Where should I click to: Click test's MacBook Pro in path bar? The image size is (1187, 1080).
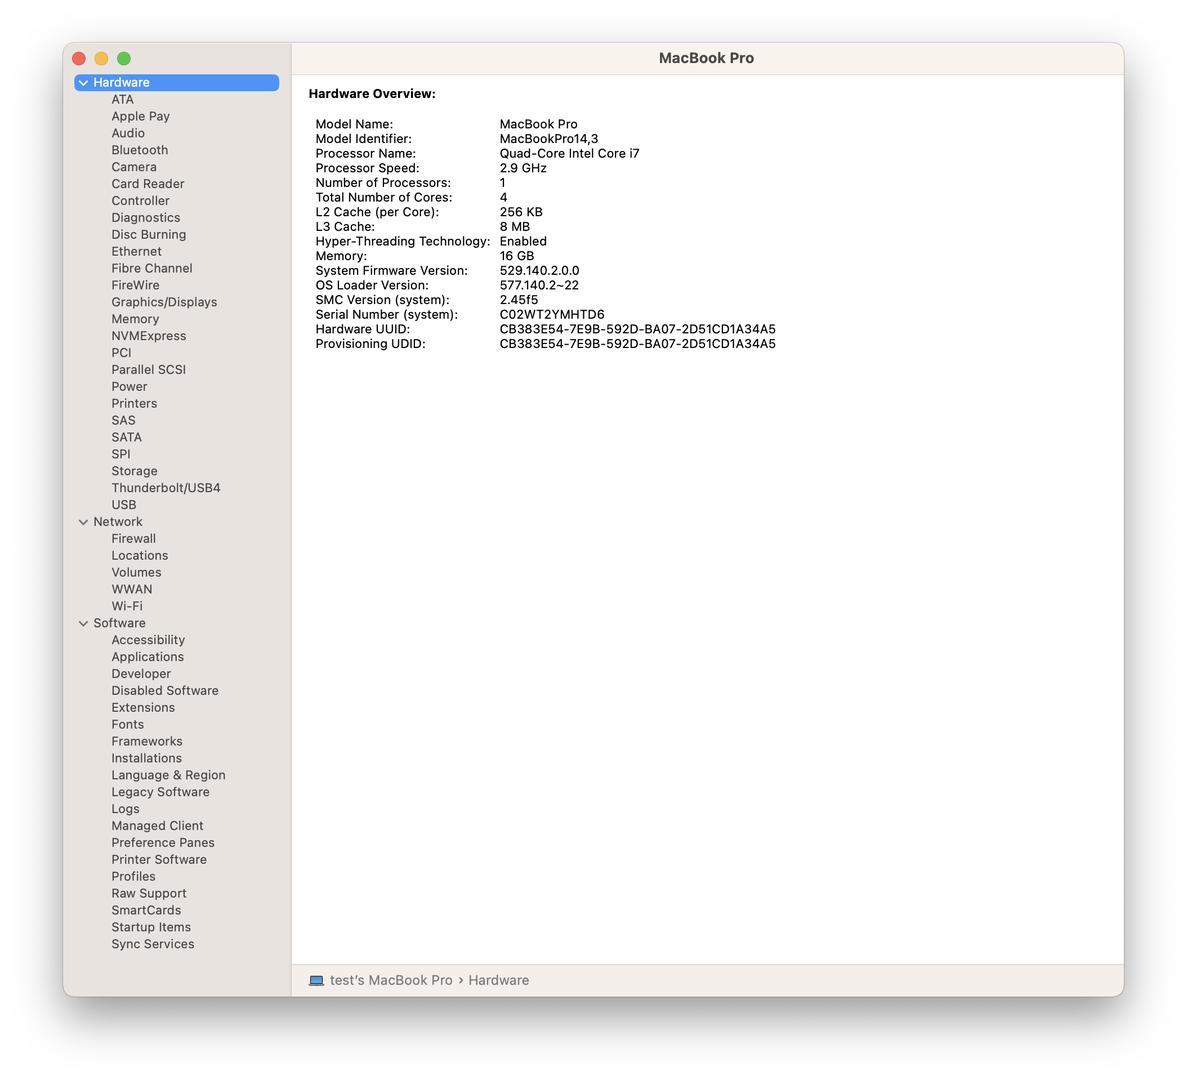(391, 980)
